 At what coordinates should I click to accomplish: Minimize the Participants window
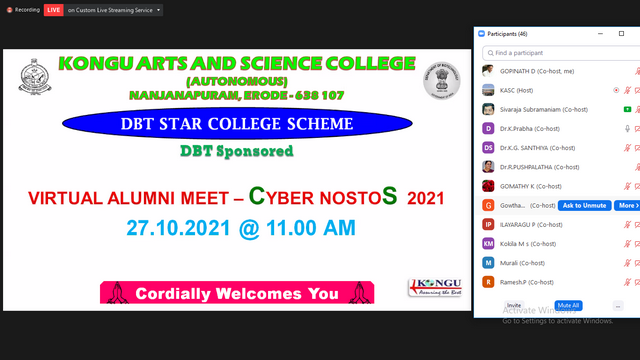pyautogui.click(x=600, y=33)
